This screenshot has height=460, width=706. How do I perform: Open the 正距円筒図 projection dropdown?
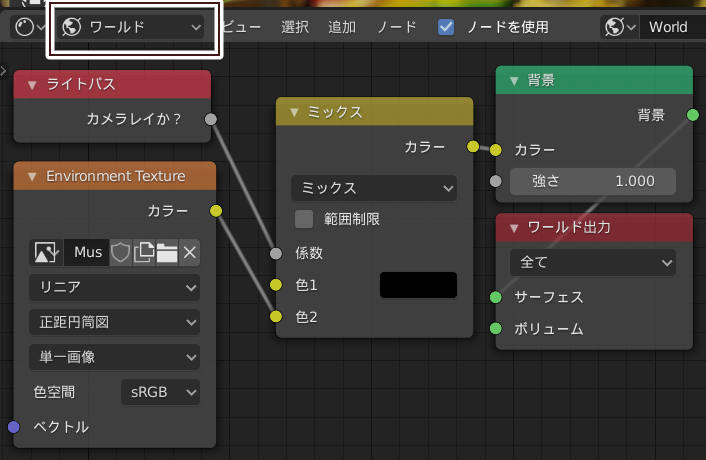pyautogui.click(x=114, y=322)
